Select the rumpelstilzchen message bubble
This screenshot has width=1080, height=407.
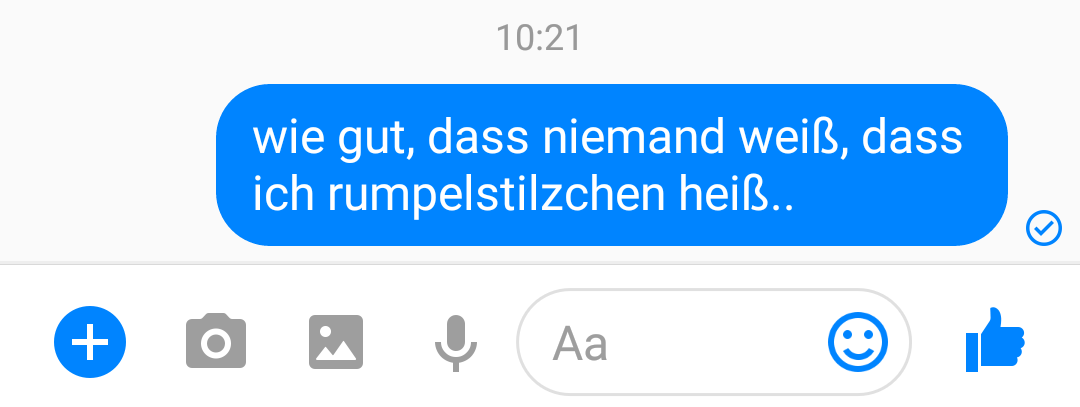(612, 165)
